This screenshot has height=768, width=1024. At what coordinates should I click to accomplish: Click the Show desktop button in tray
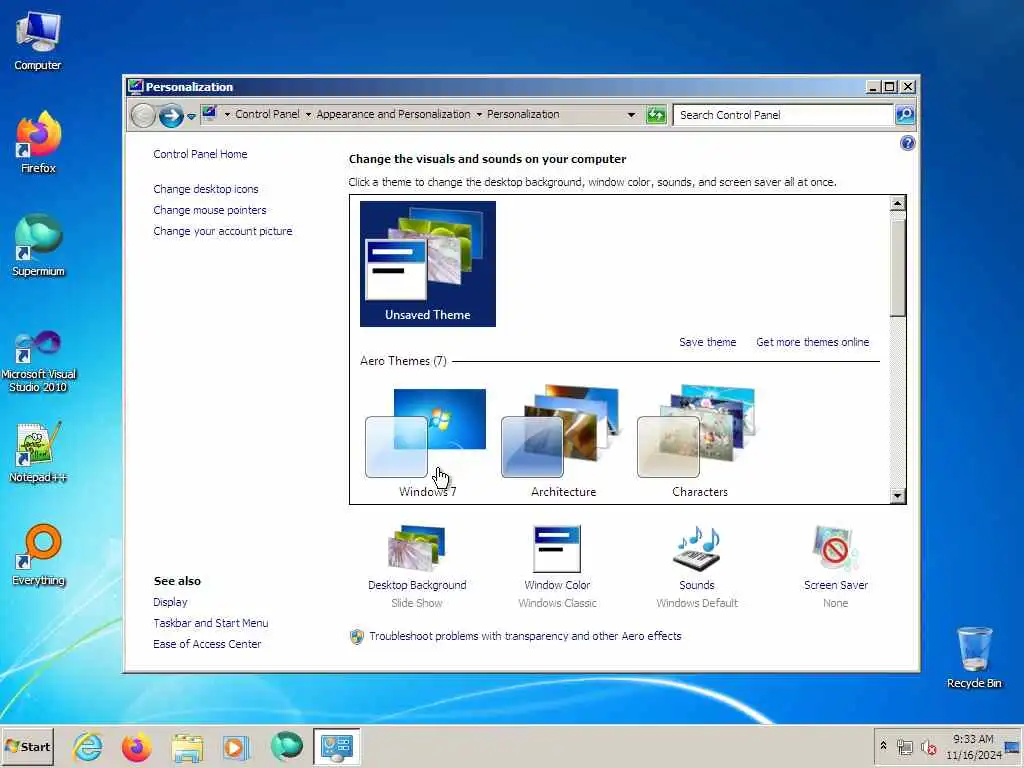coord(1012,747)
